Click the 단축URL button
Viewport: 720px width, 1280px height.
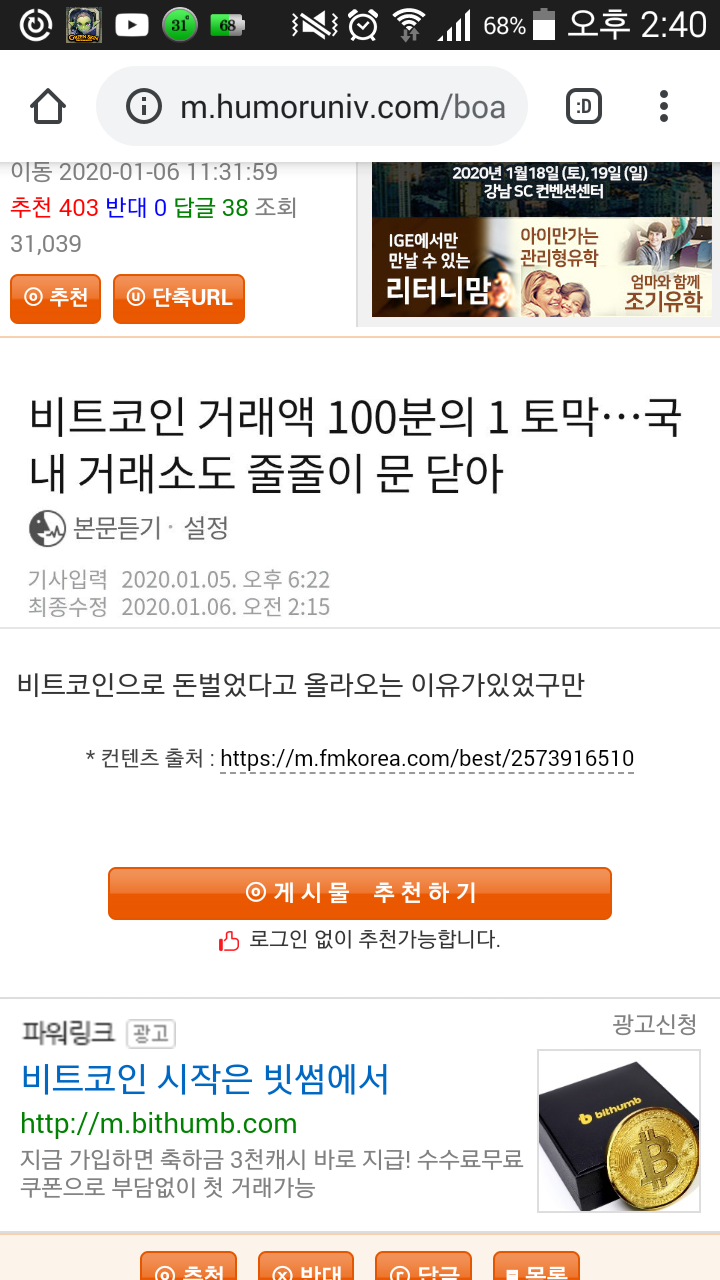click(179, 298)
